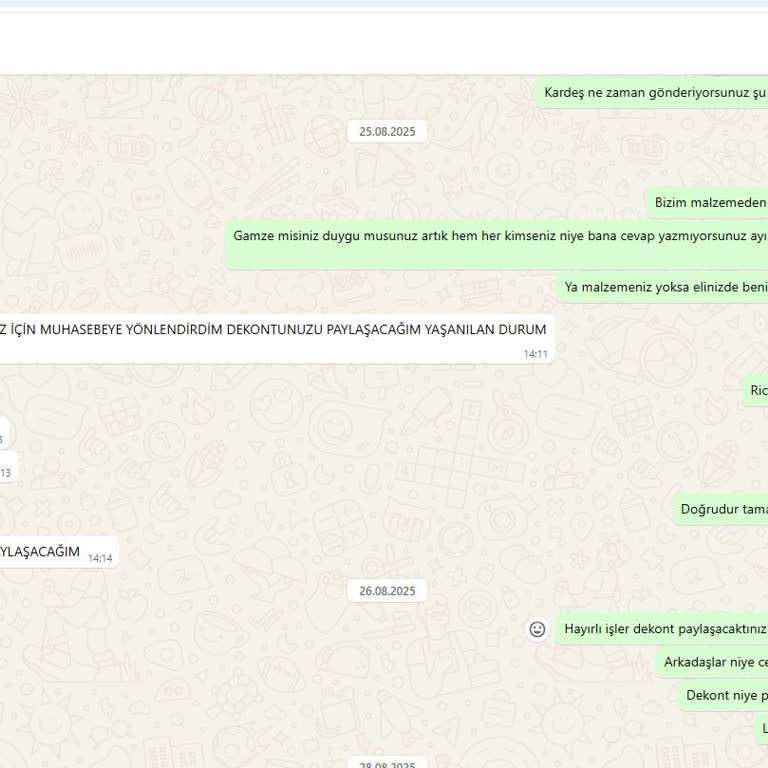This screenshot has height=768, width=768.
Task: Select the message starting 'Kardeş ne zaman gönderiyorsunuz'
Action: click(x=652, y=93)
